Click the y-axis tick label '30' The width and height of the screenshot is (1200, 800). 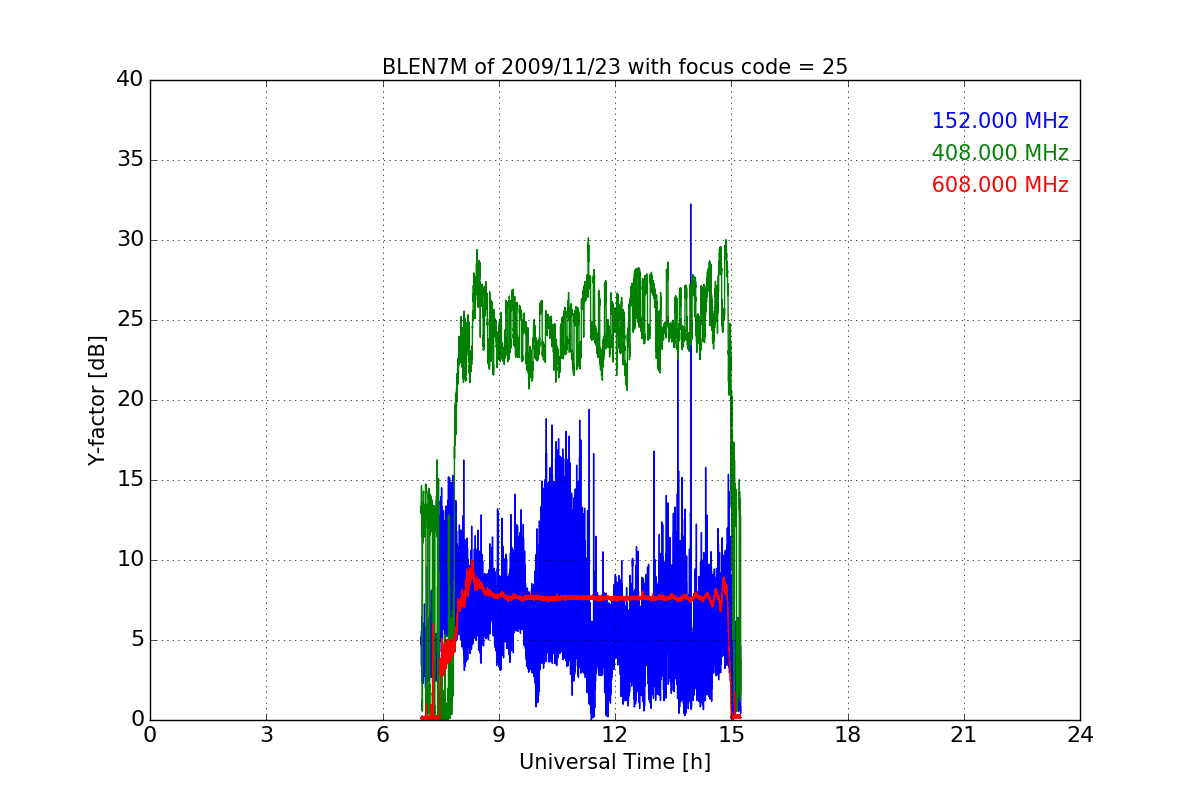click(x=130, y=240)
